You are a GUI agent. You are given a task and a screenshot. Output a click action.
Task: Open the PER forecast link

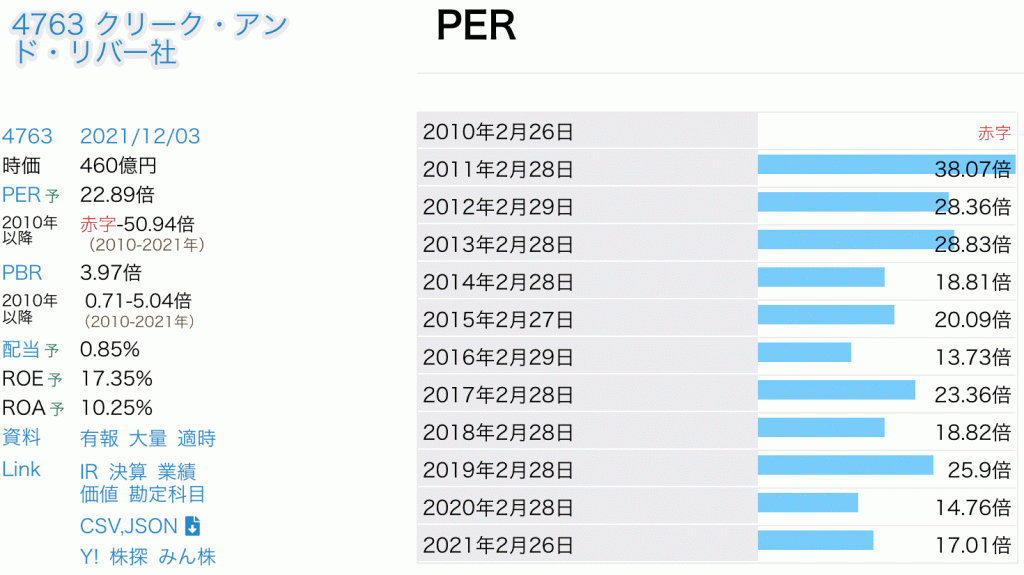[23, 194]
